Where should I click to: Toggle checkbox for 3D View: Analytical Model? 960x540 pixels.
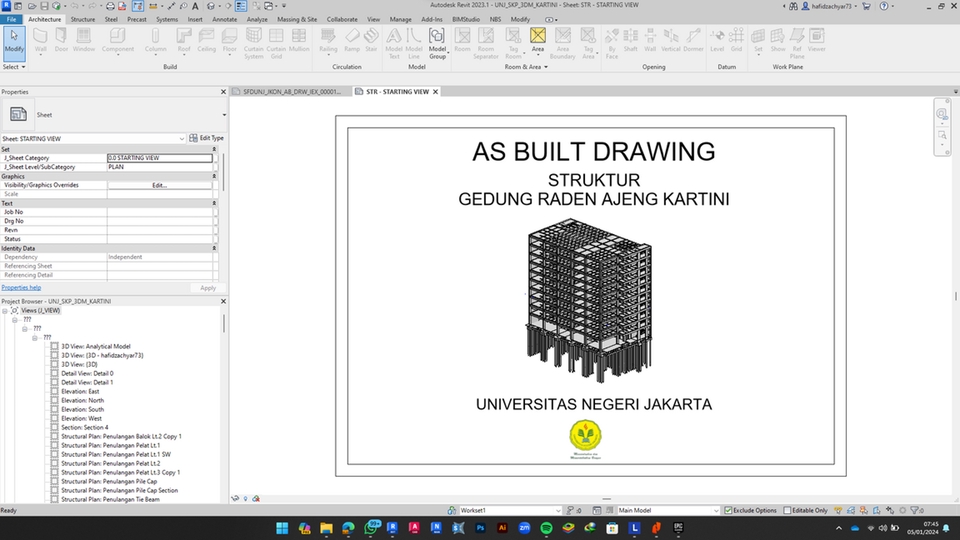pyautogui.click(x=54, y=346)
